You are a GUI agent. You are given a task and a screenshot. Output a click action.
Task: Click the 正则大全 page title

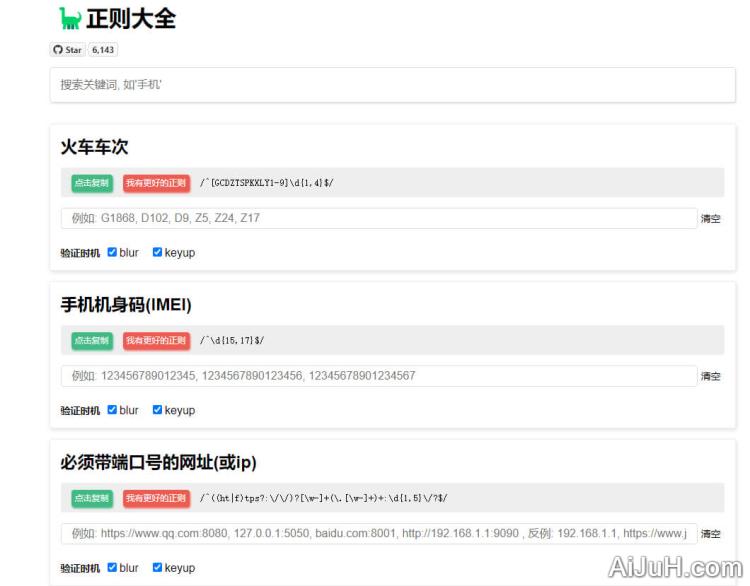point(131,19)
